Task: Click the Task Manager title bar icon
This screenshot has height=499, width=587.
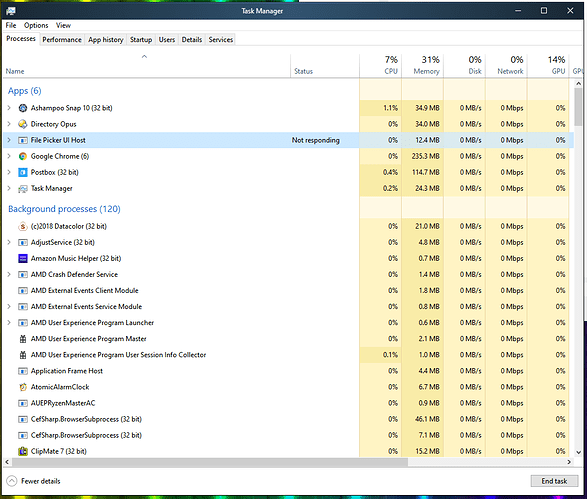Action: (11, 11)
